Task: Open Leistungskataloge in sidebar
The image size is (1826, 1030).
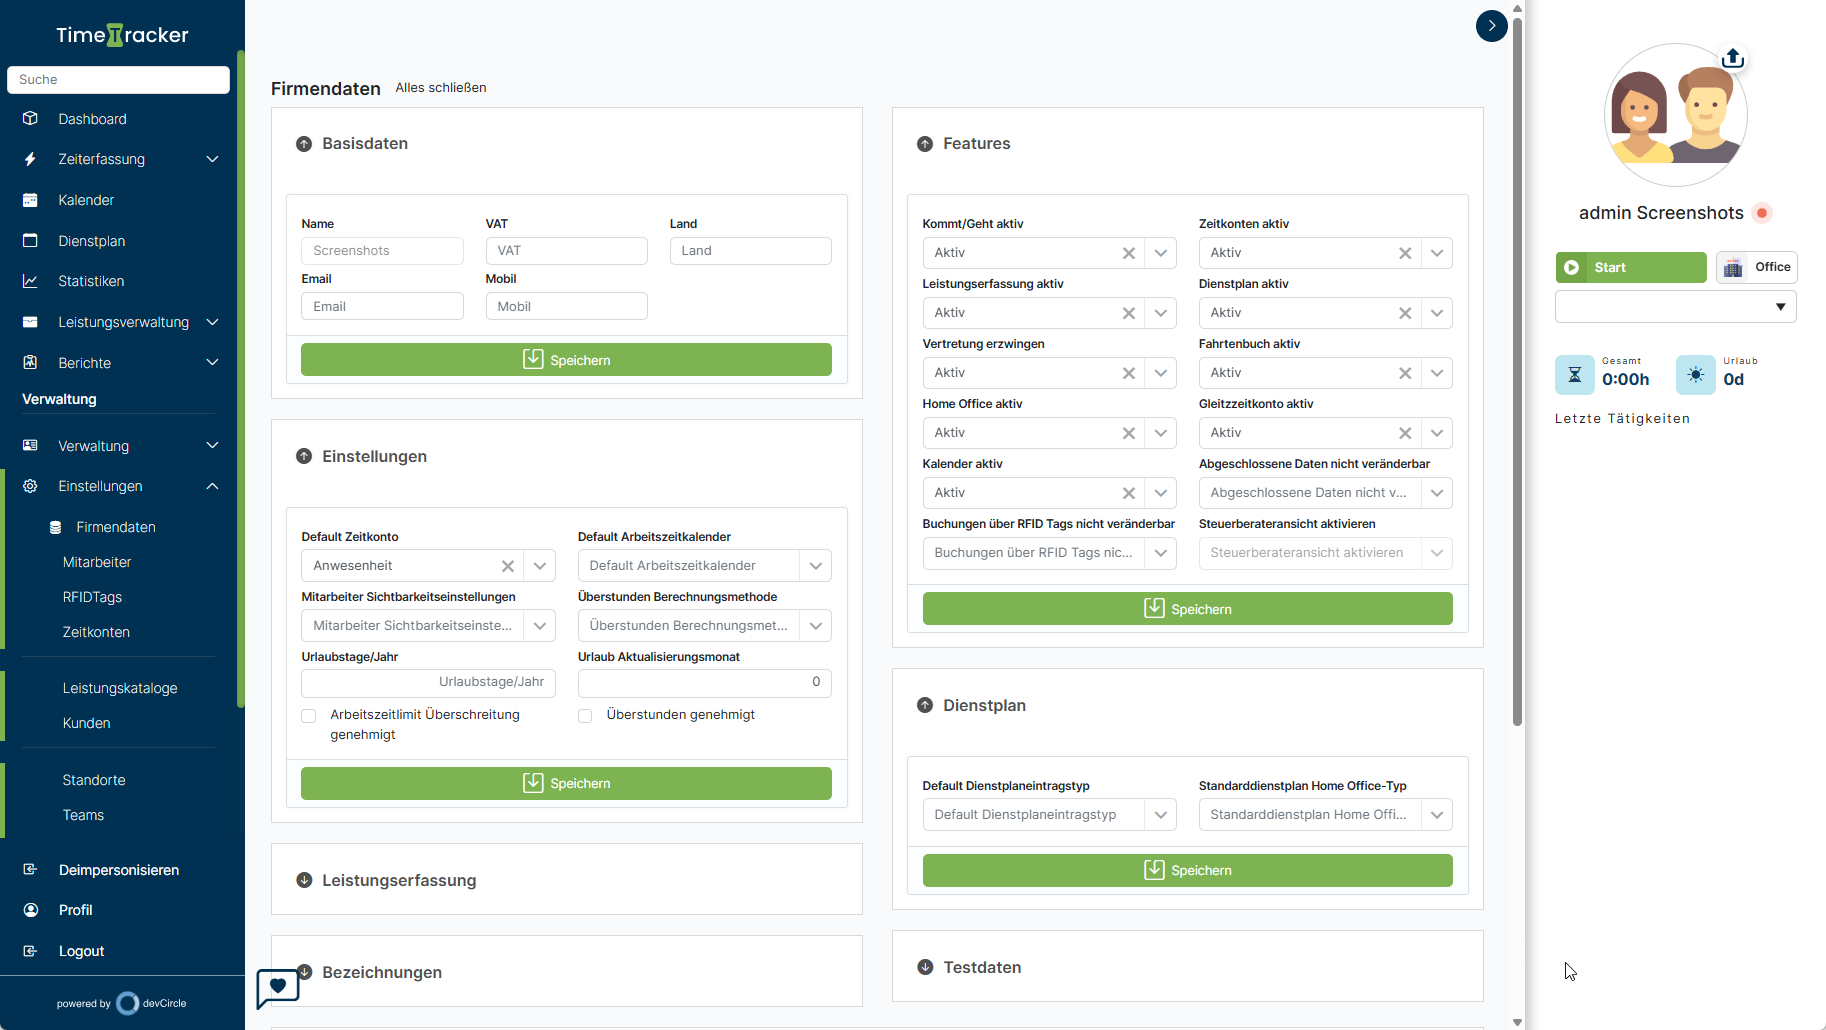Action: click(120, 688)
